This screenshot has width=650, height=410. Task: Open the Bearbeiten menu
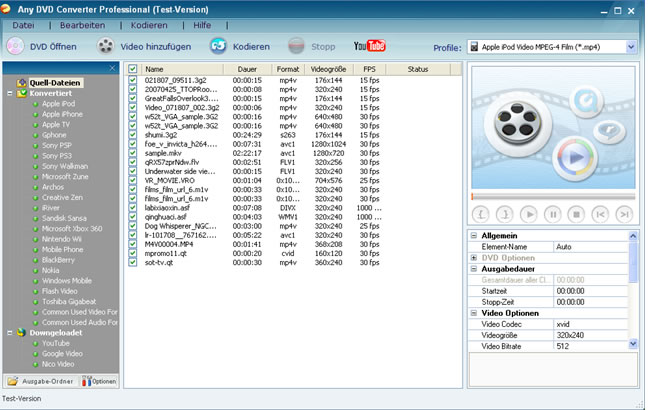tap(82, 25)
